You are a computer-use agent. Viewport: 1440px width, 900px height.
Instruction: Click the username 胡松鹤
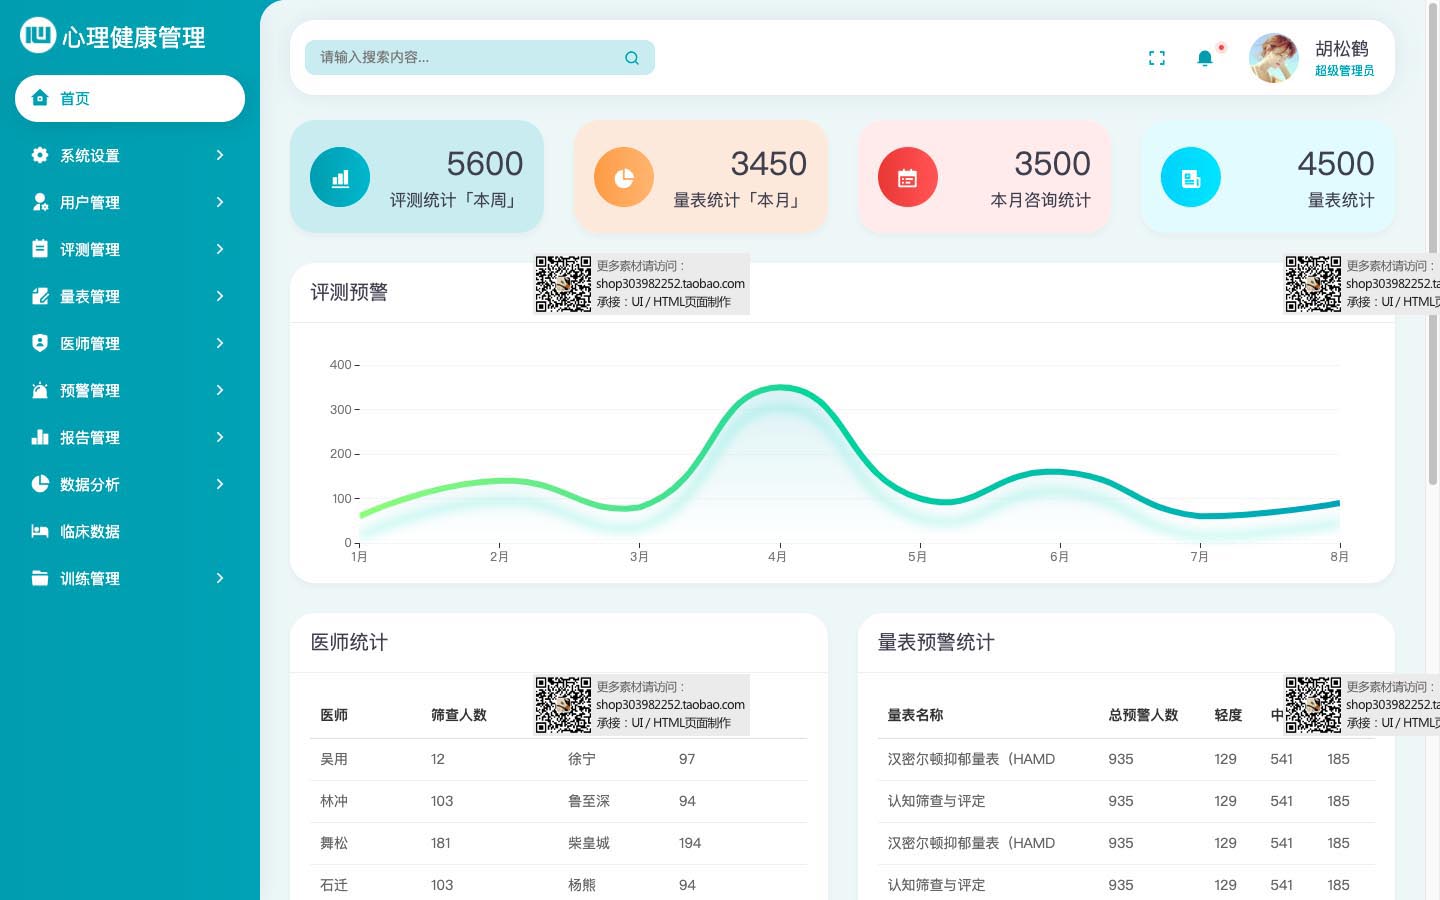tap(1341, 48)
